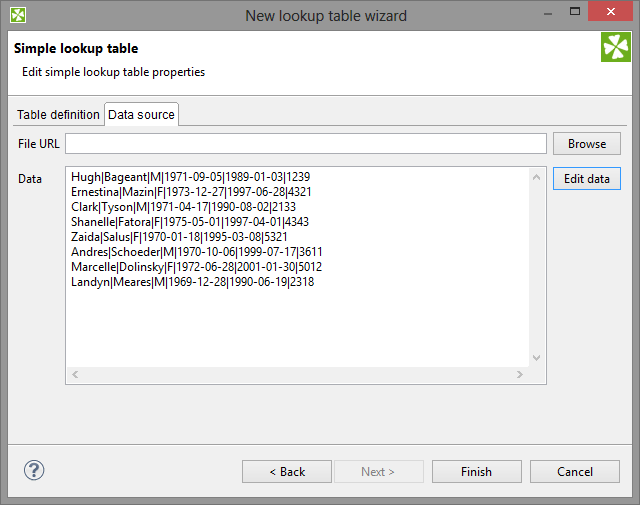Click the Finish button
Image resolution: width=640 pixels, height=505 pixels.
pyautogui.click(x=476, y=472)
